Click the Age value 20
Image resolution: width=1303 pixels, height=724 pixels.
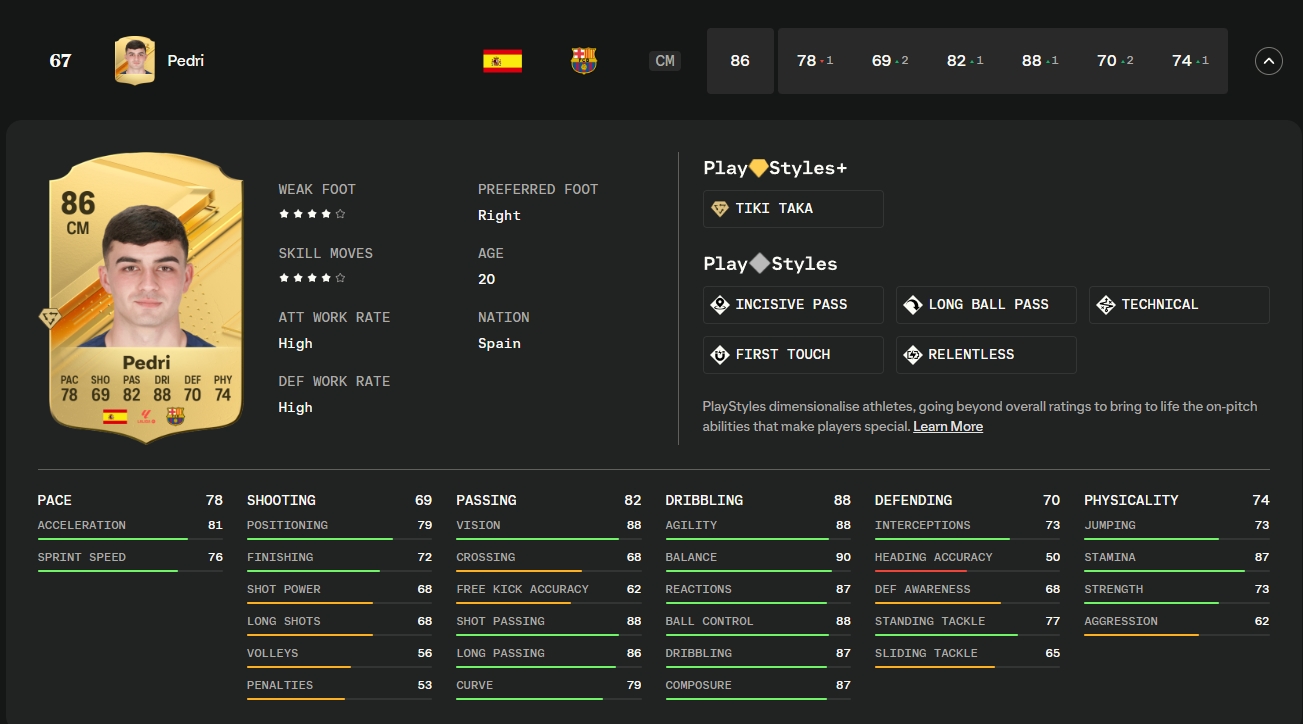[x=486, y=279]
